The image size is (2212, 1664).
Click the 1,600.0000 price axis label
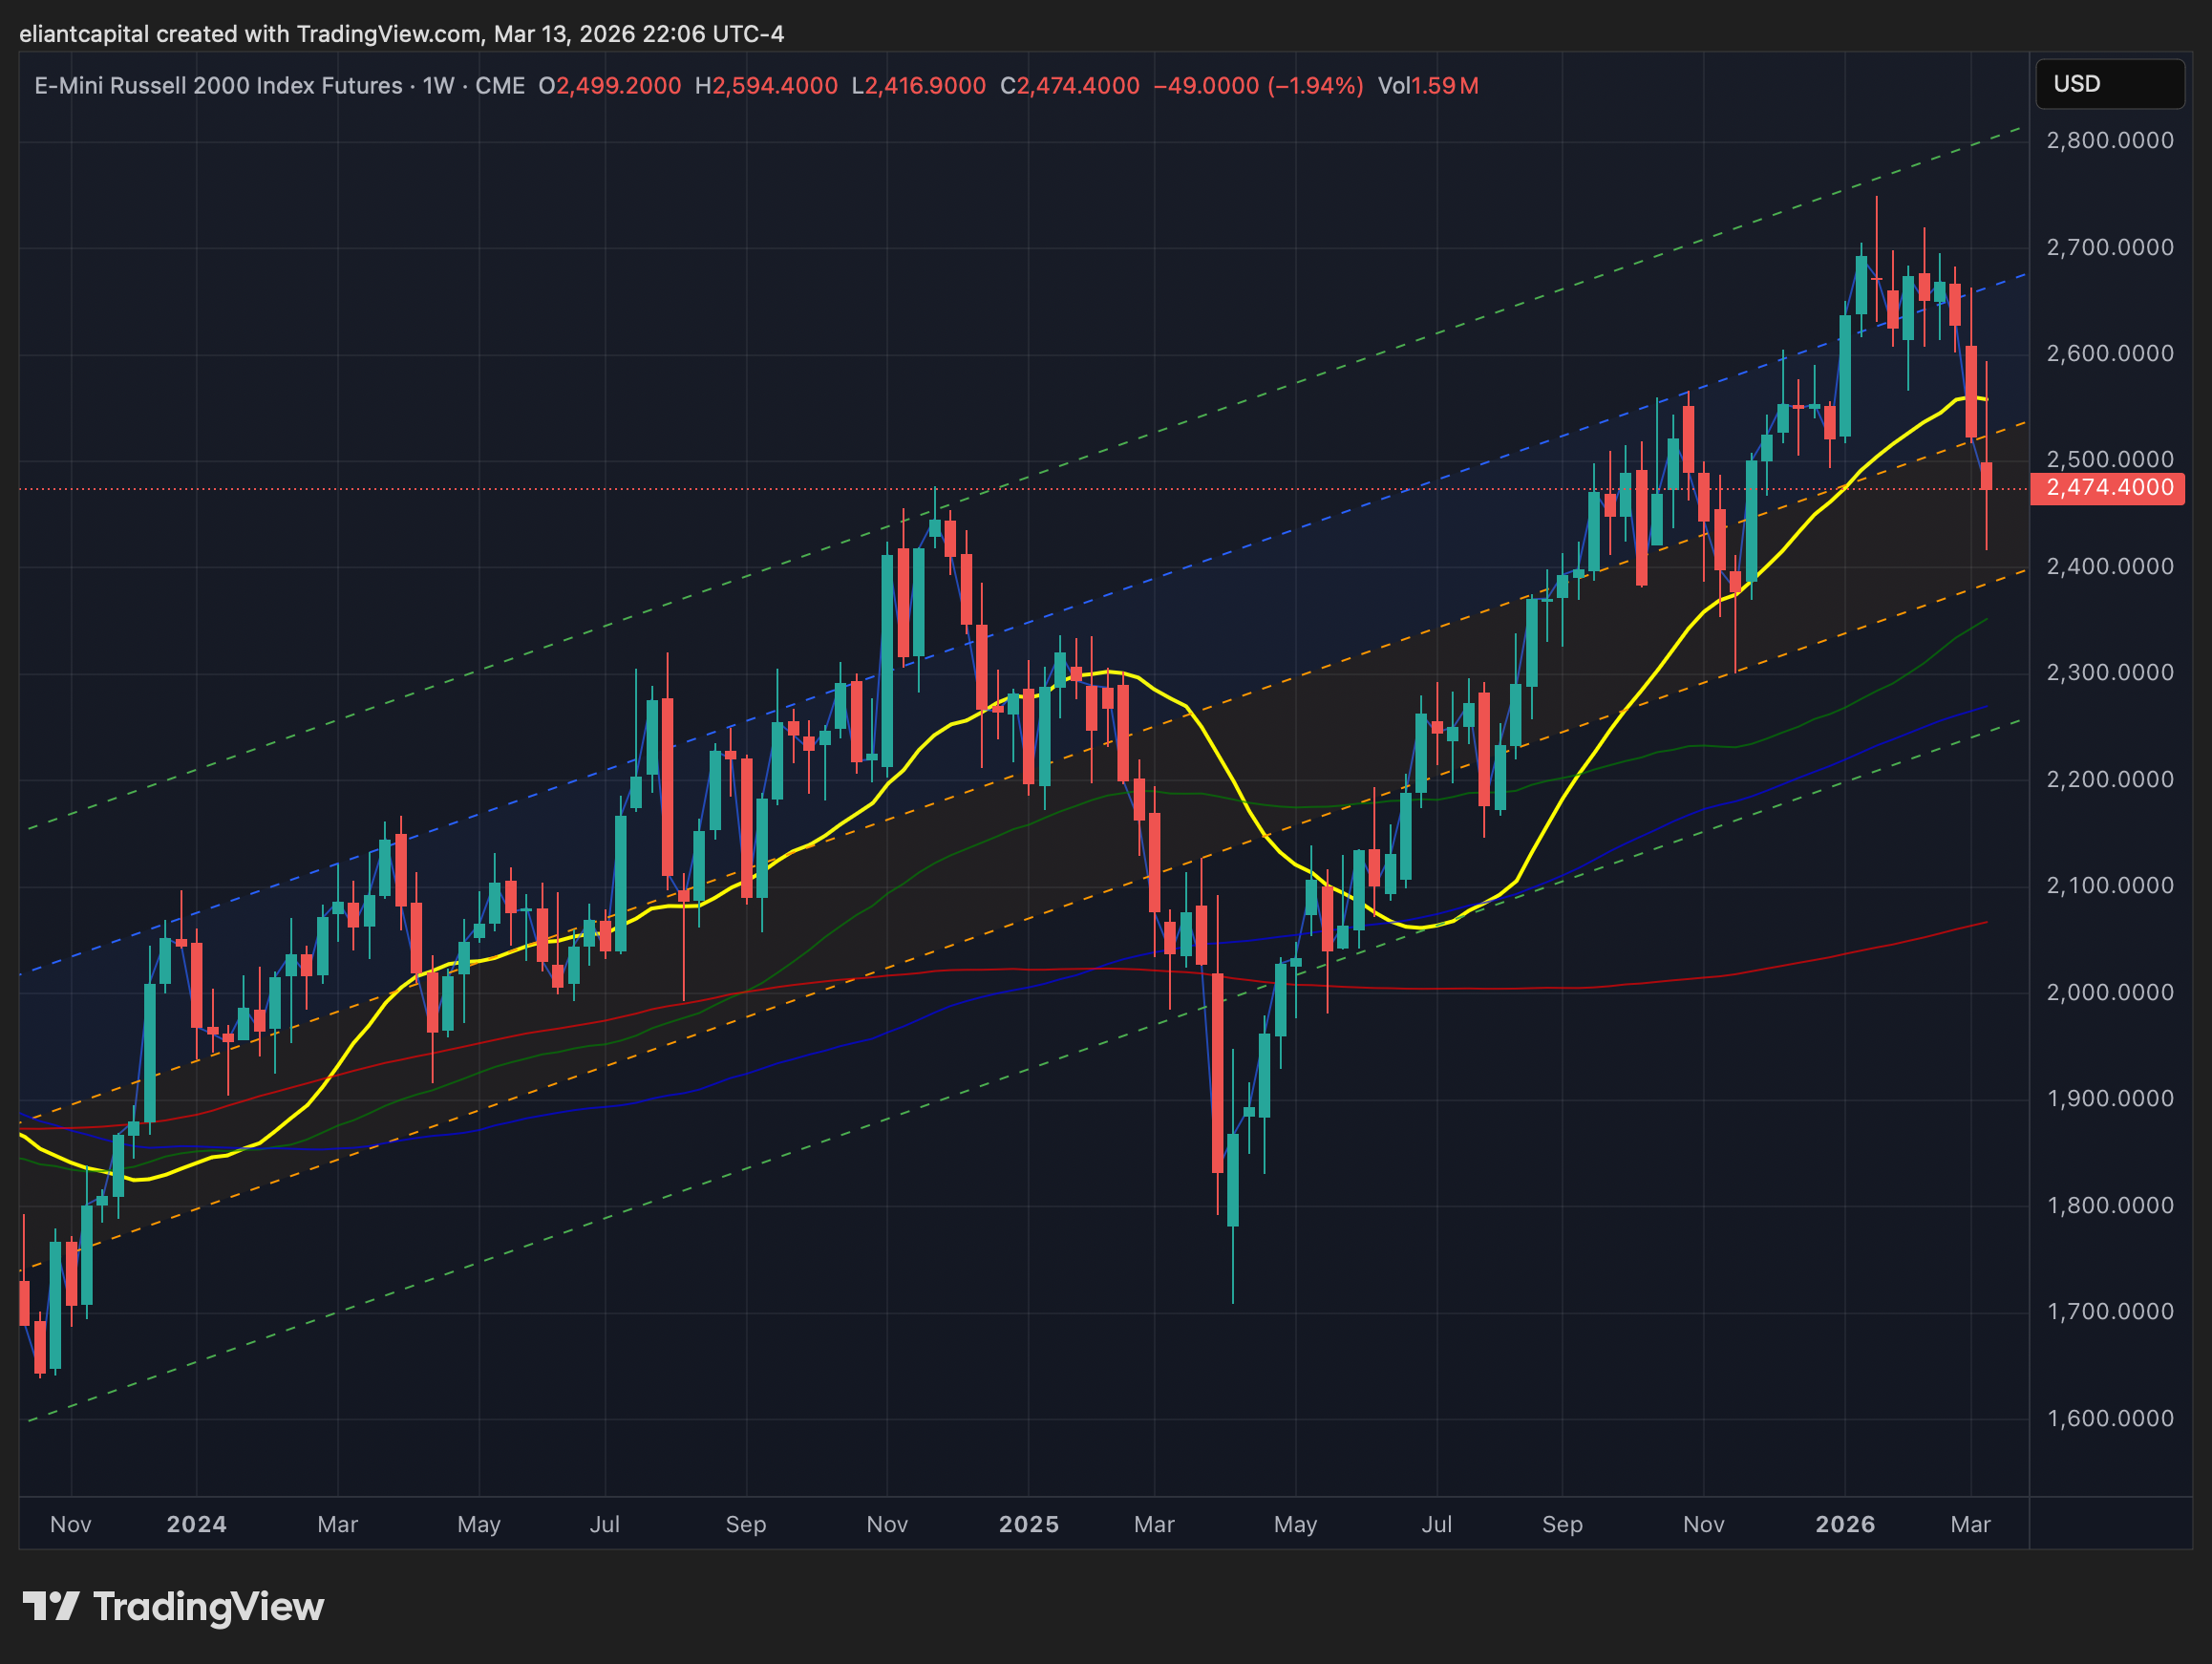tap(2110, 1418)
